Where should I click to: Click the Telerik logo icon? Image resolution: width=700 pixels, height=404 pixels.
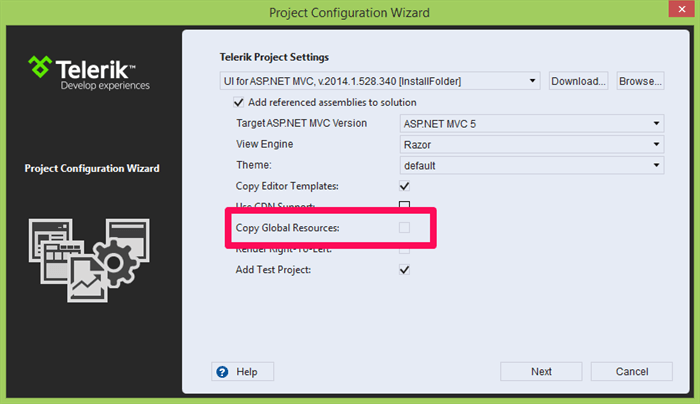coord(39,67)
